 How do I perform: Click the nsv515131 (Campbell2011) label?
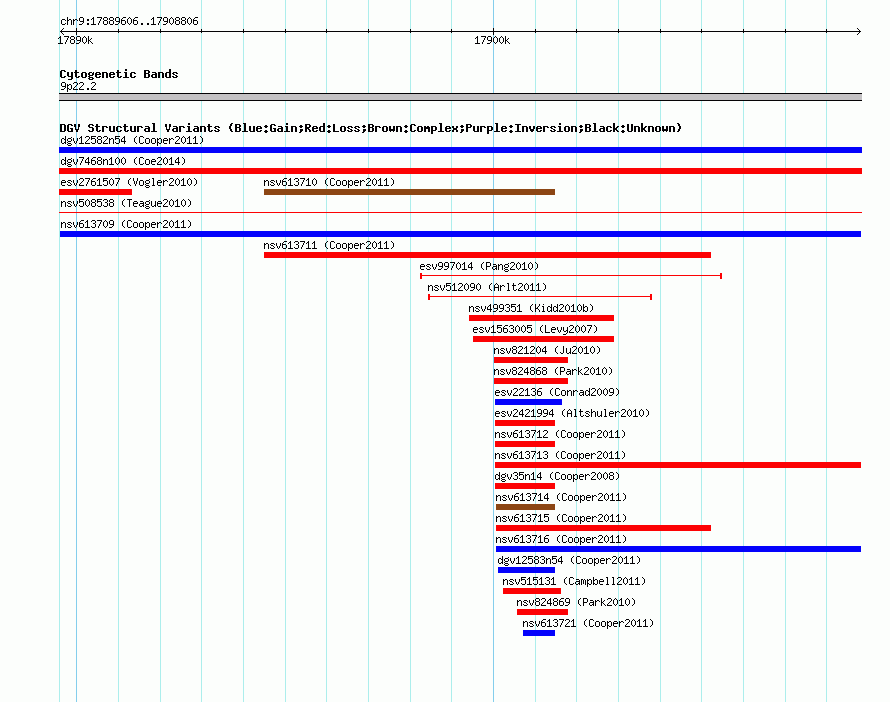pos(574,581)
